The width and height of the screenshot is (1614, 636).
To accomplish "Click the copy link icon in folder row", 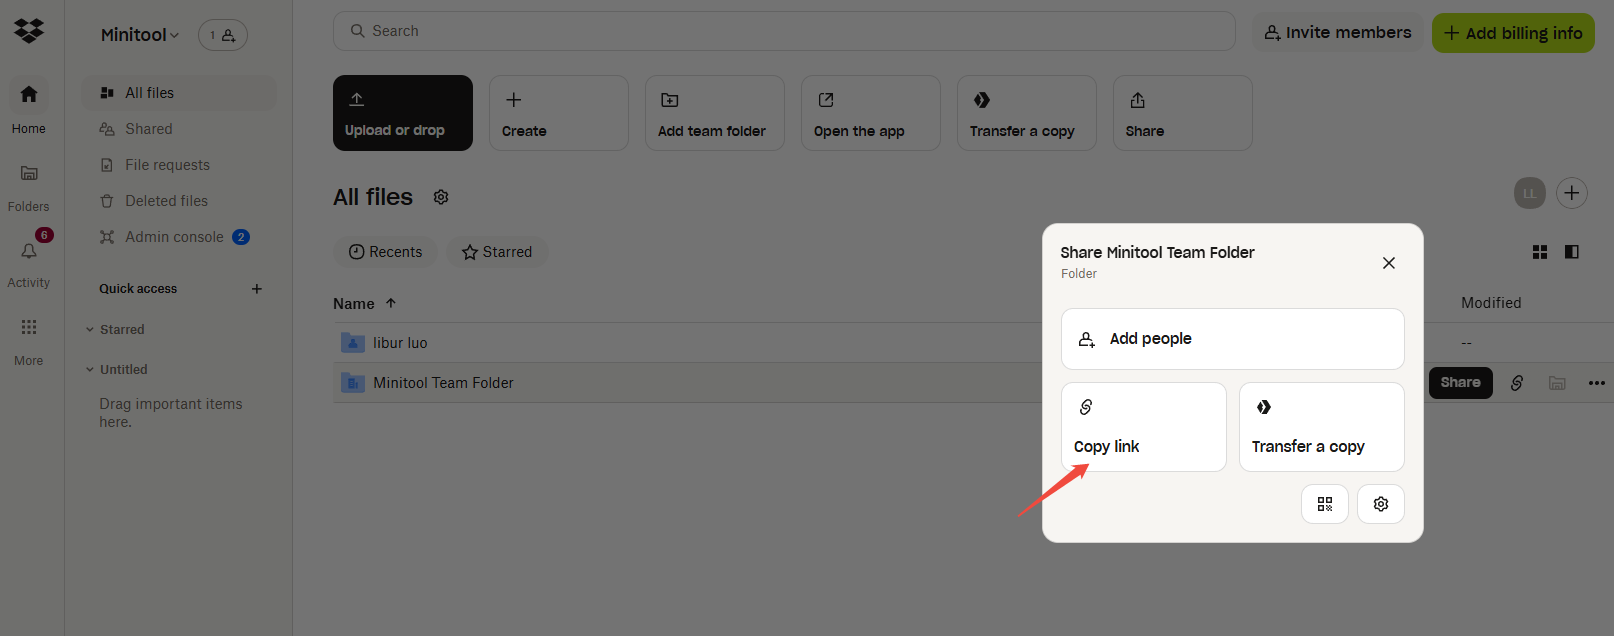I will tap(1517, 383).
